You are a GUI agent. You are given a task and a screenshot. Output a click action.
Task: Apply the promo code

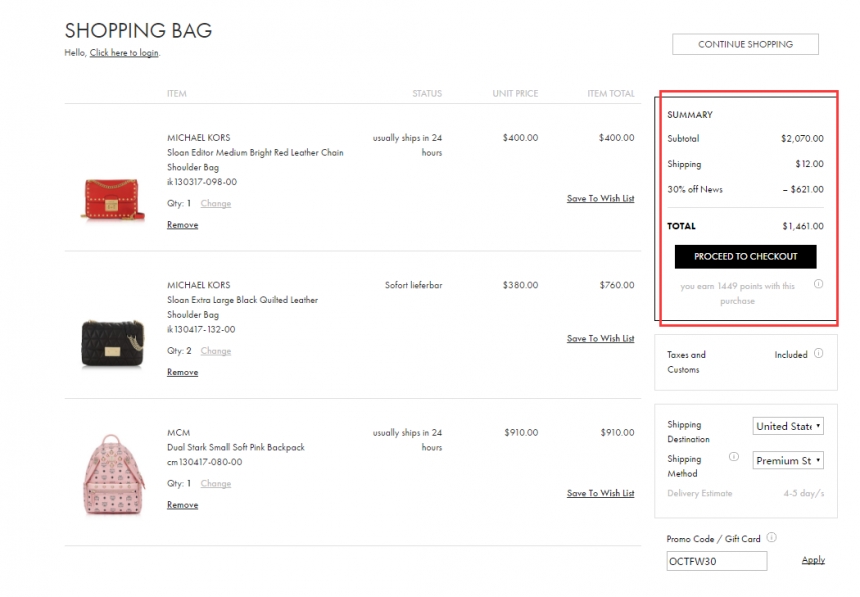point(813,560)
